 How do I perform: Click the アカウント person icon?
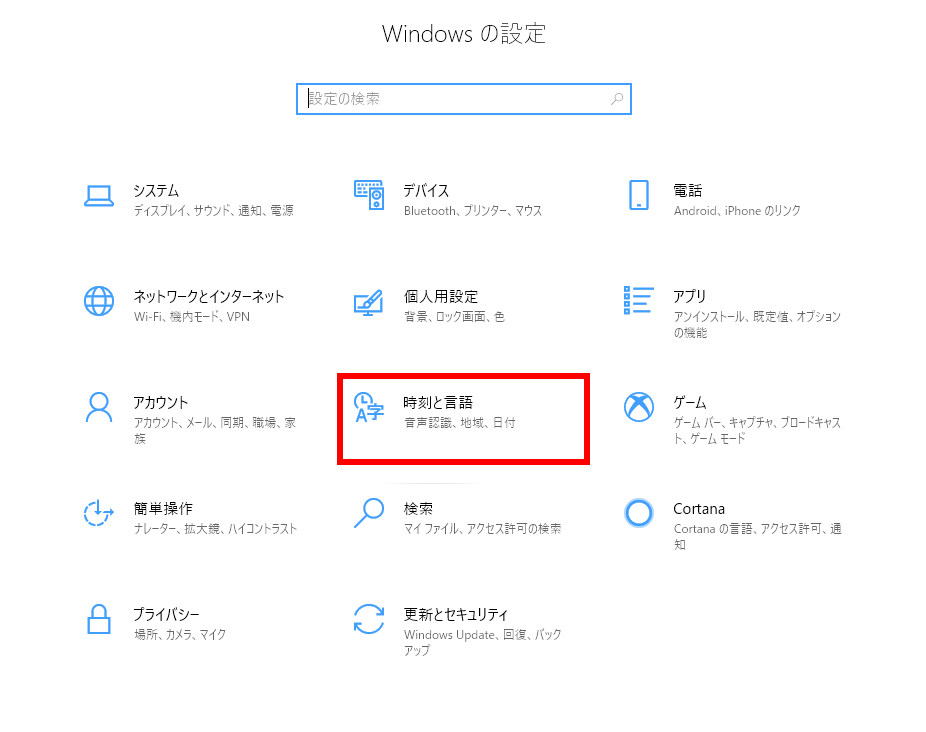[99, 407]
